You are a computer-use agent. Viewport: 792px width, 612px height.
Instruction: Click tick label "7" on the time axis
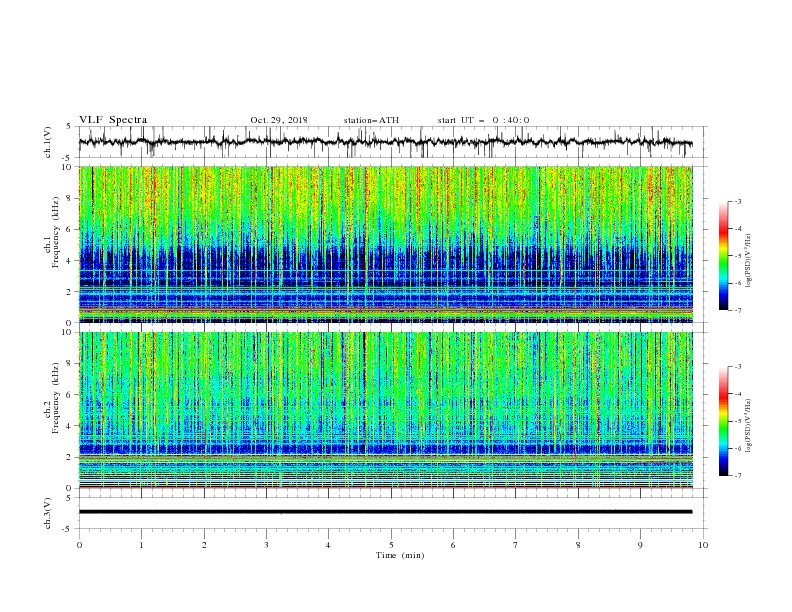pos(516,545)
